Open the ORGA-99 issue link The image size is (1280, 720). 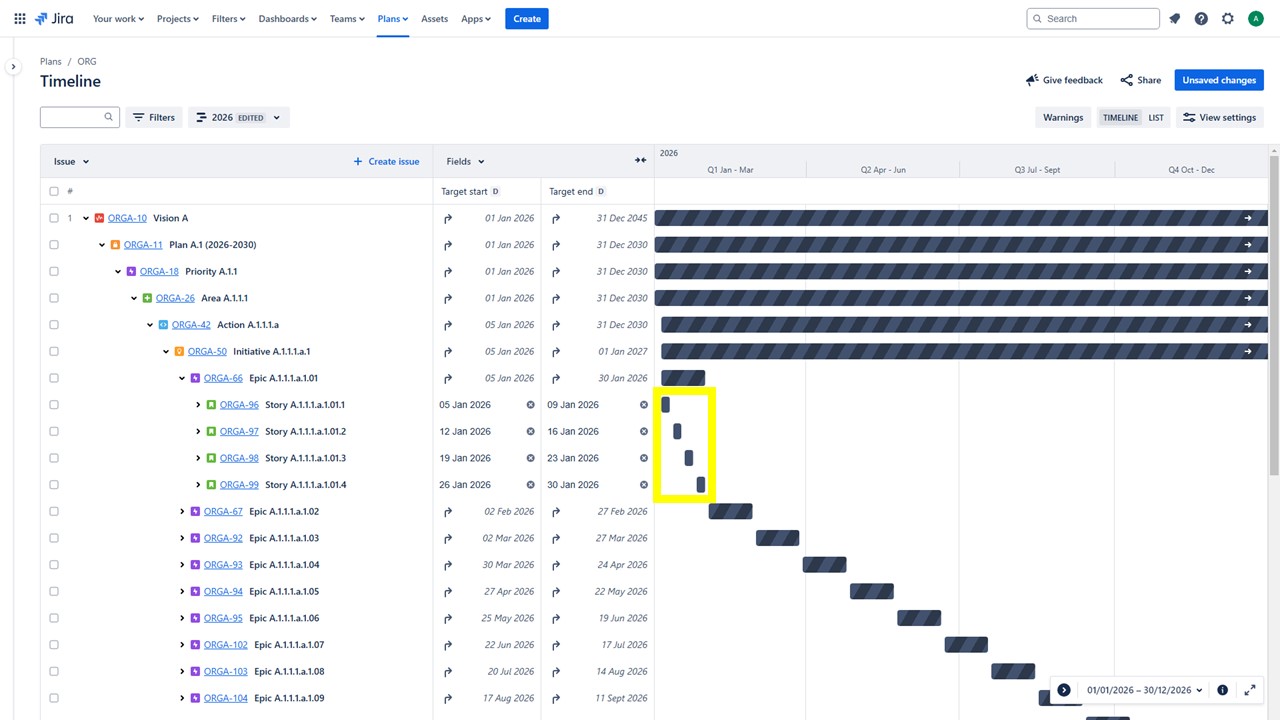pyautogui.click(x=239, y=485)
